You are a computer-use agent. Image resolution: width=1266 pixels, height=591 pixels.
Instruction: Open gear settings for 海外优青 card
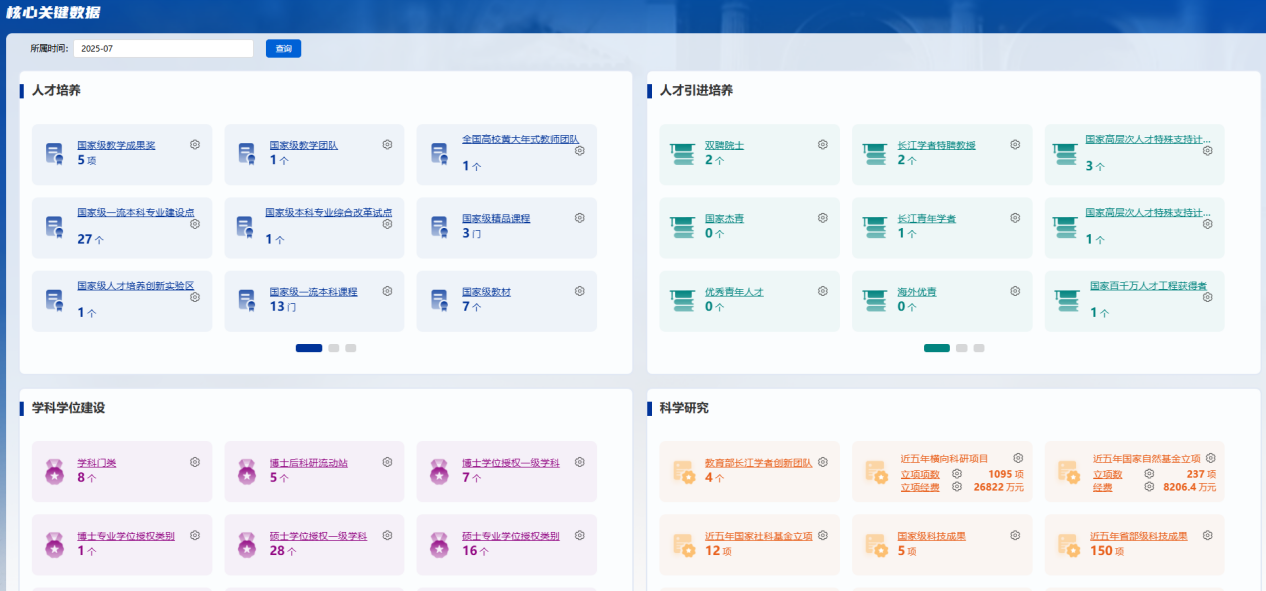(x=1015, y=291)
